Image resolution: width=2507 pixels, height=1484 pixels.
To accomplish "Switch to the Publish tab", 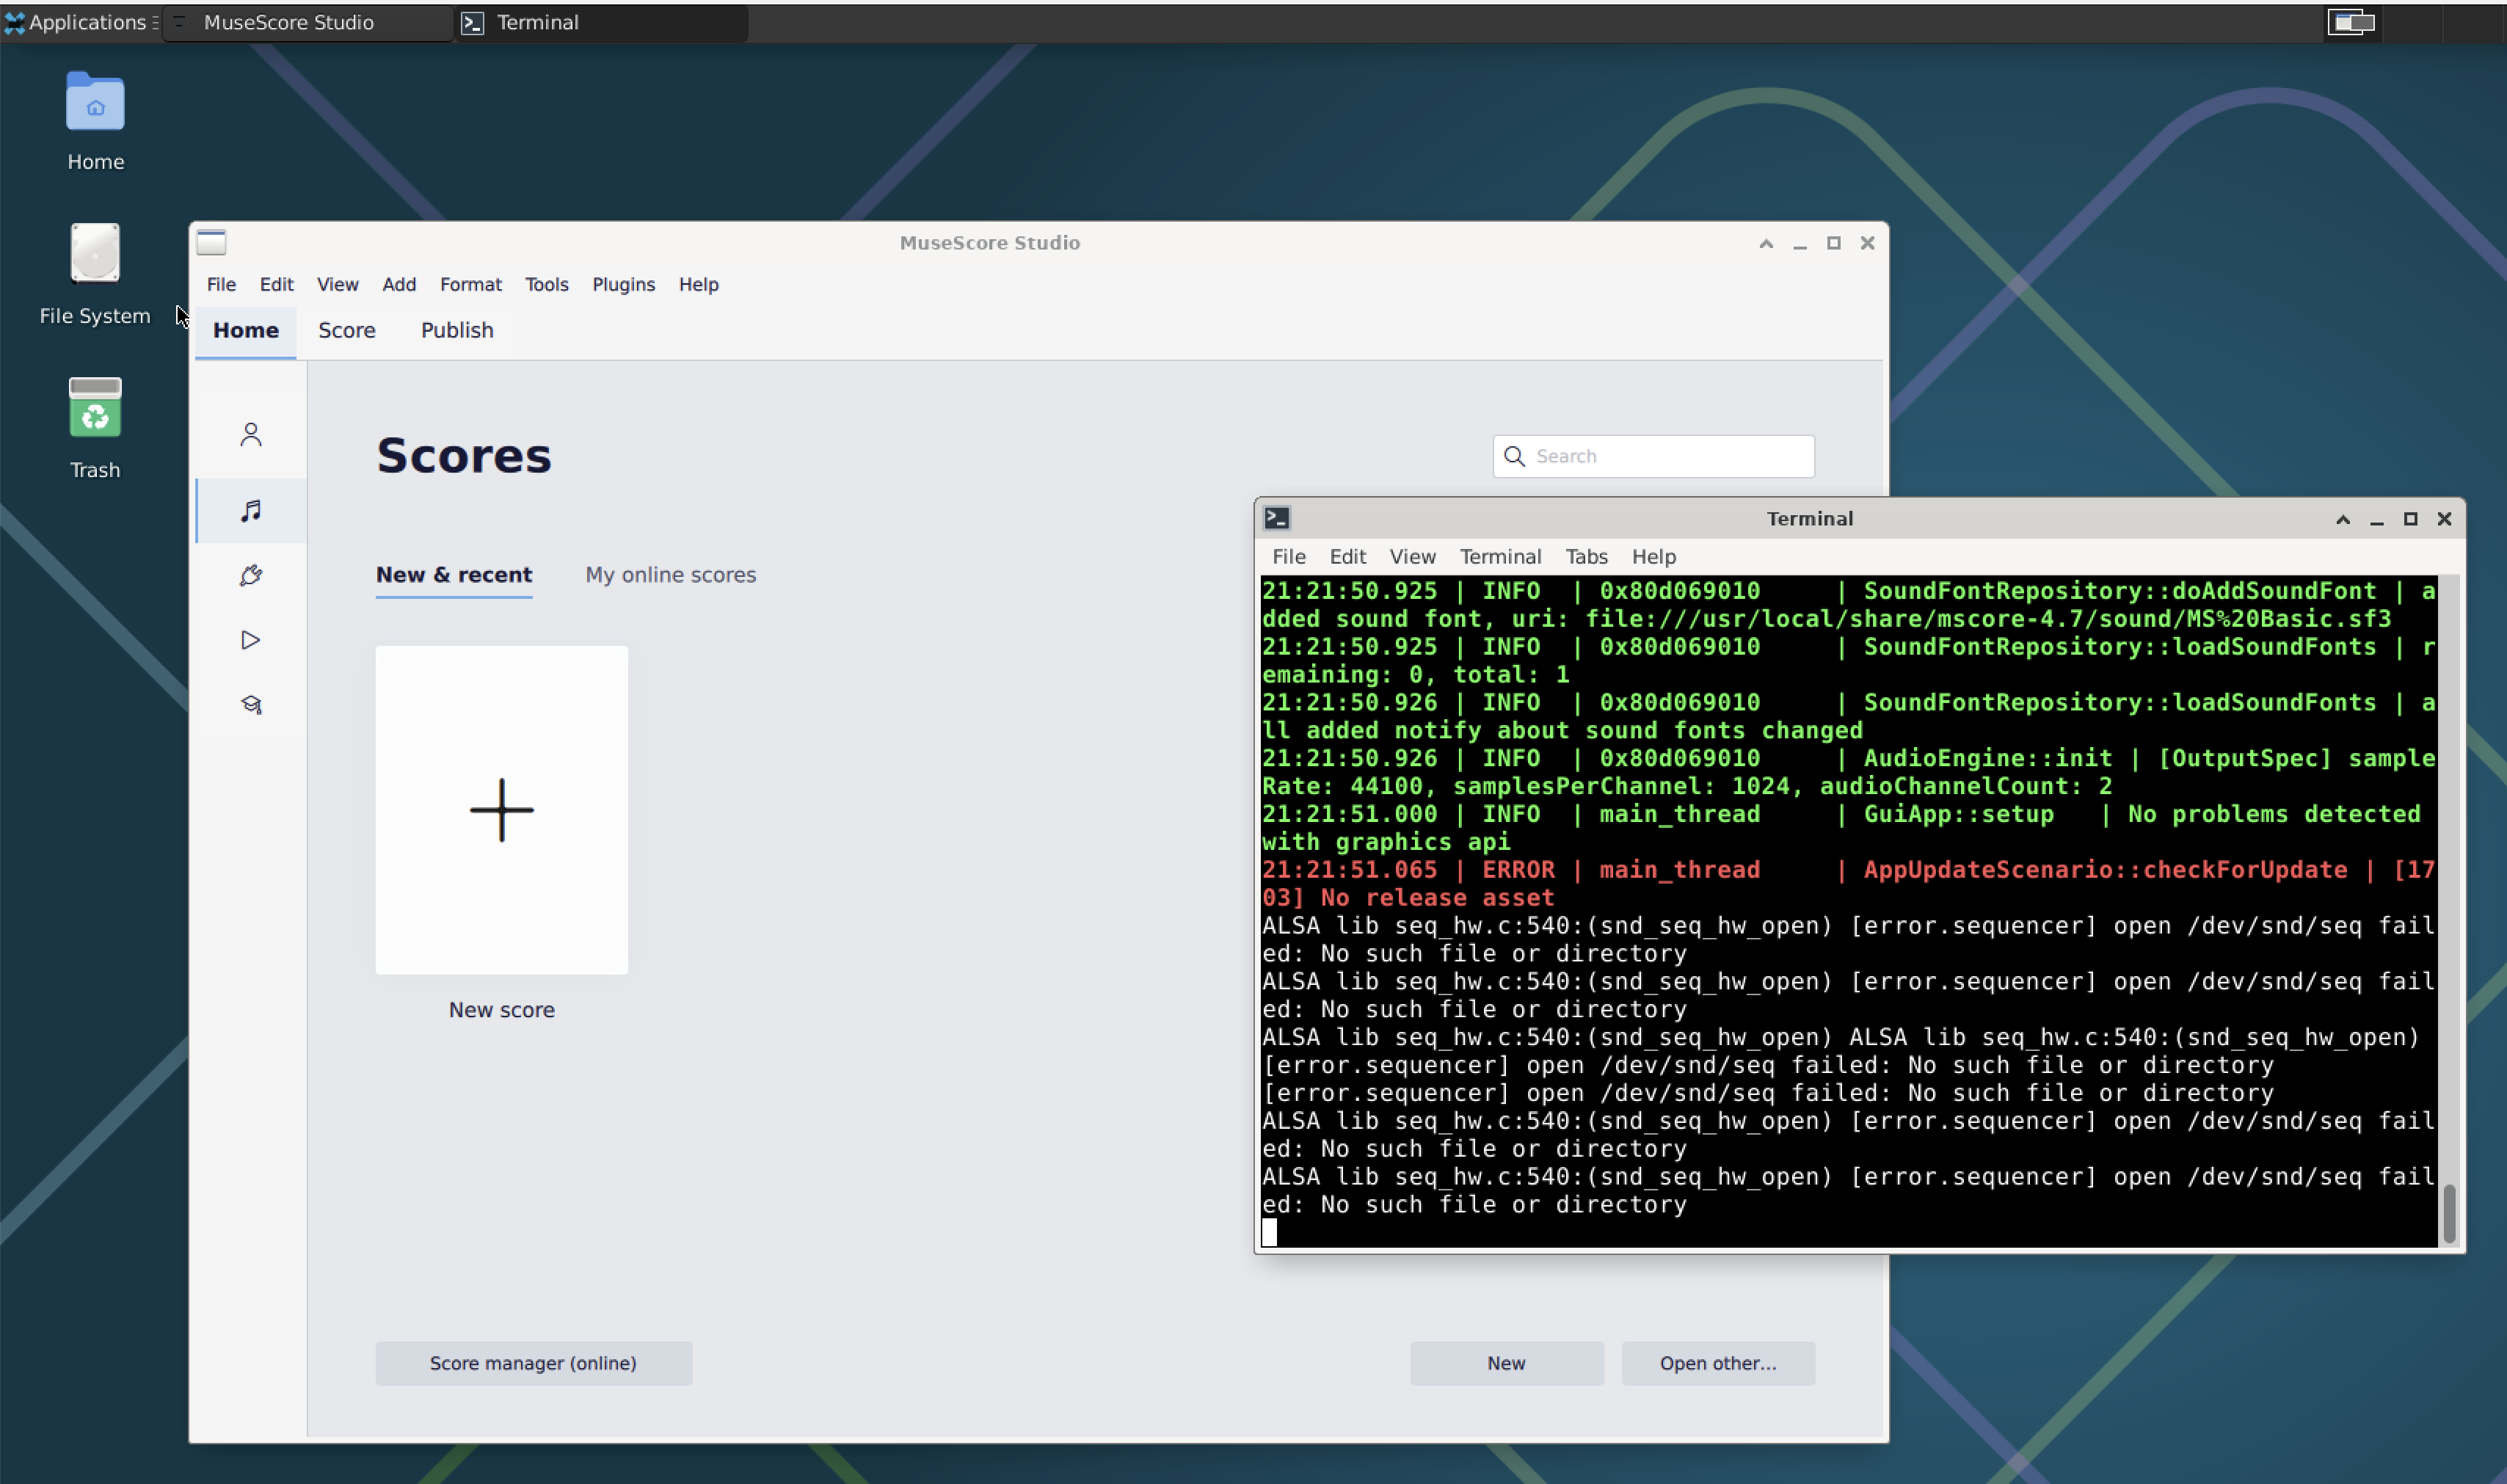I will pyautogui.click(x=457, y=330).
